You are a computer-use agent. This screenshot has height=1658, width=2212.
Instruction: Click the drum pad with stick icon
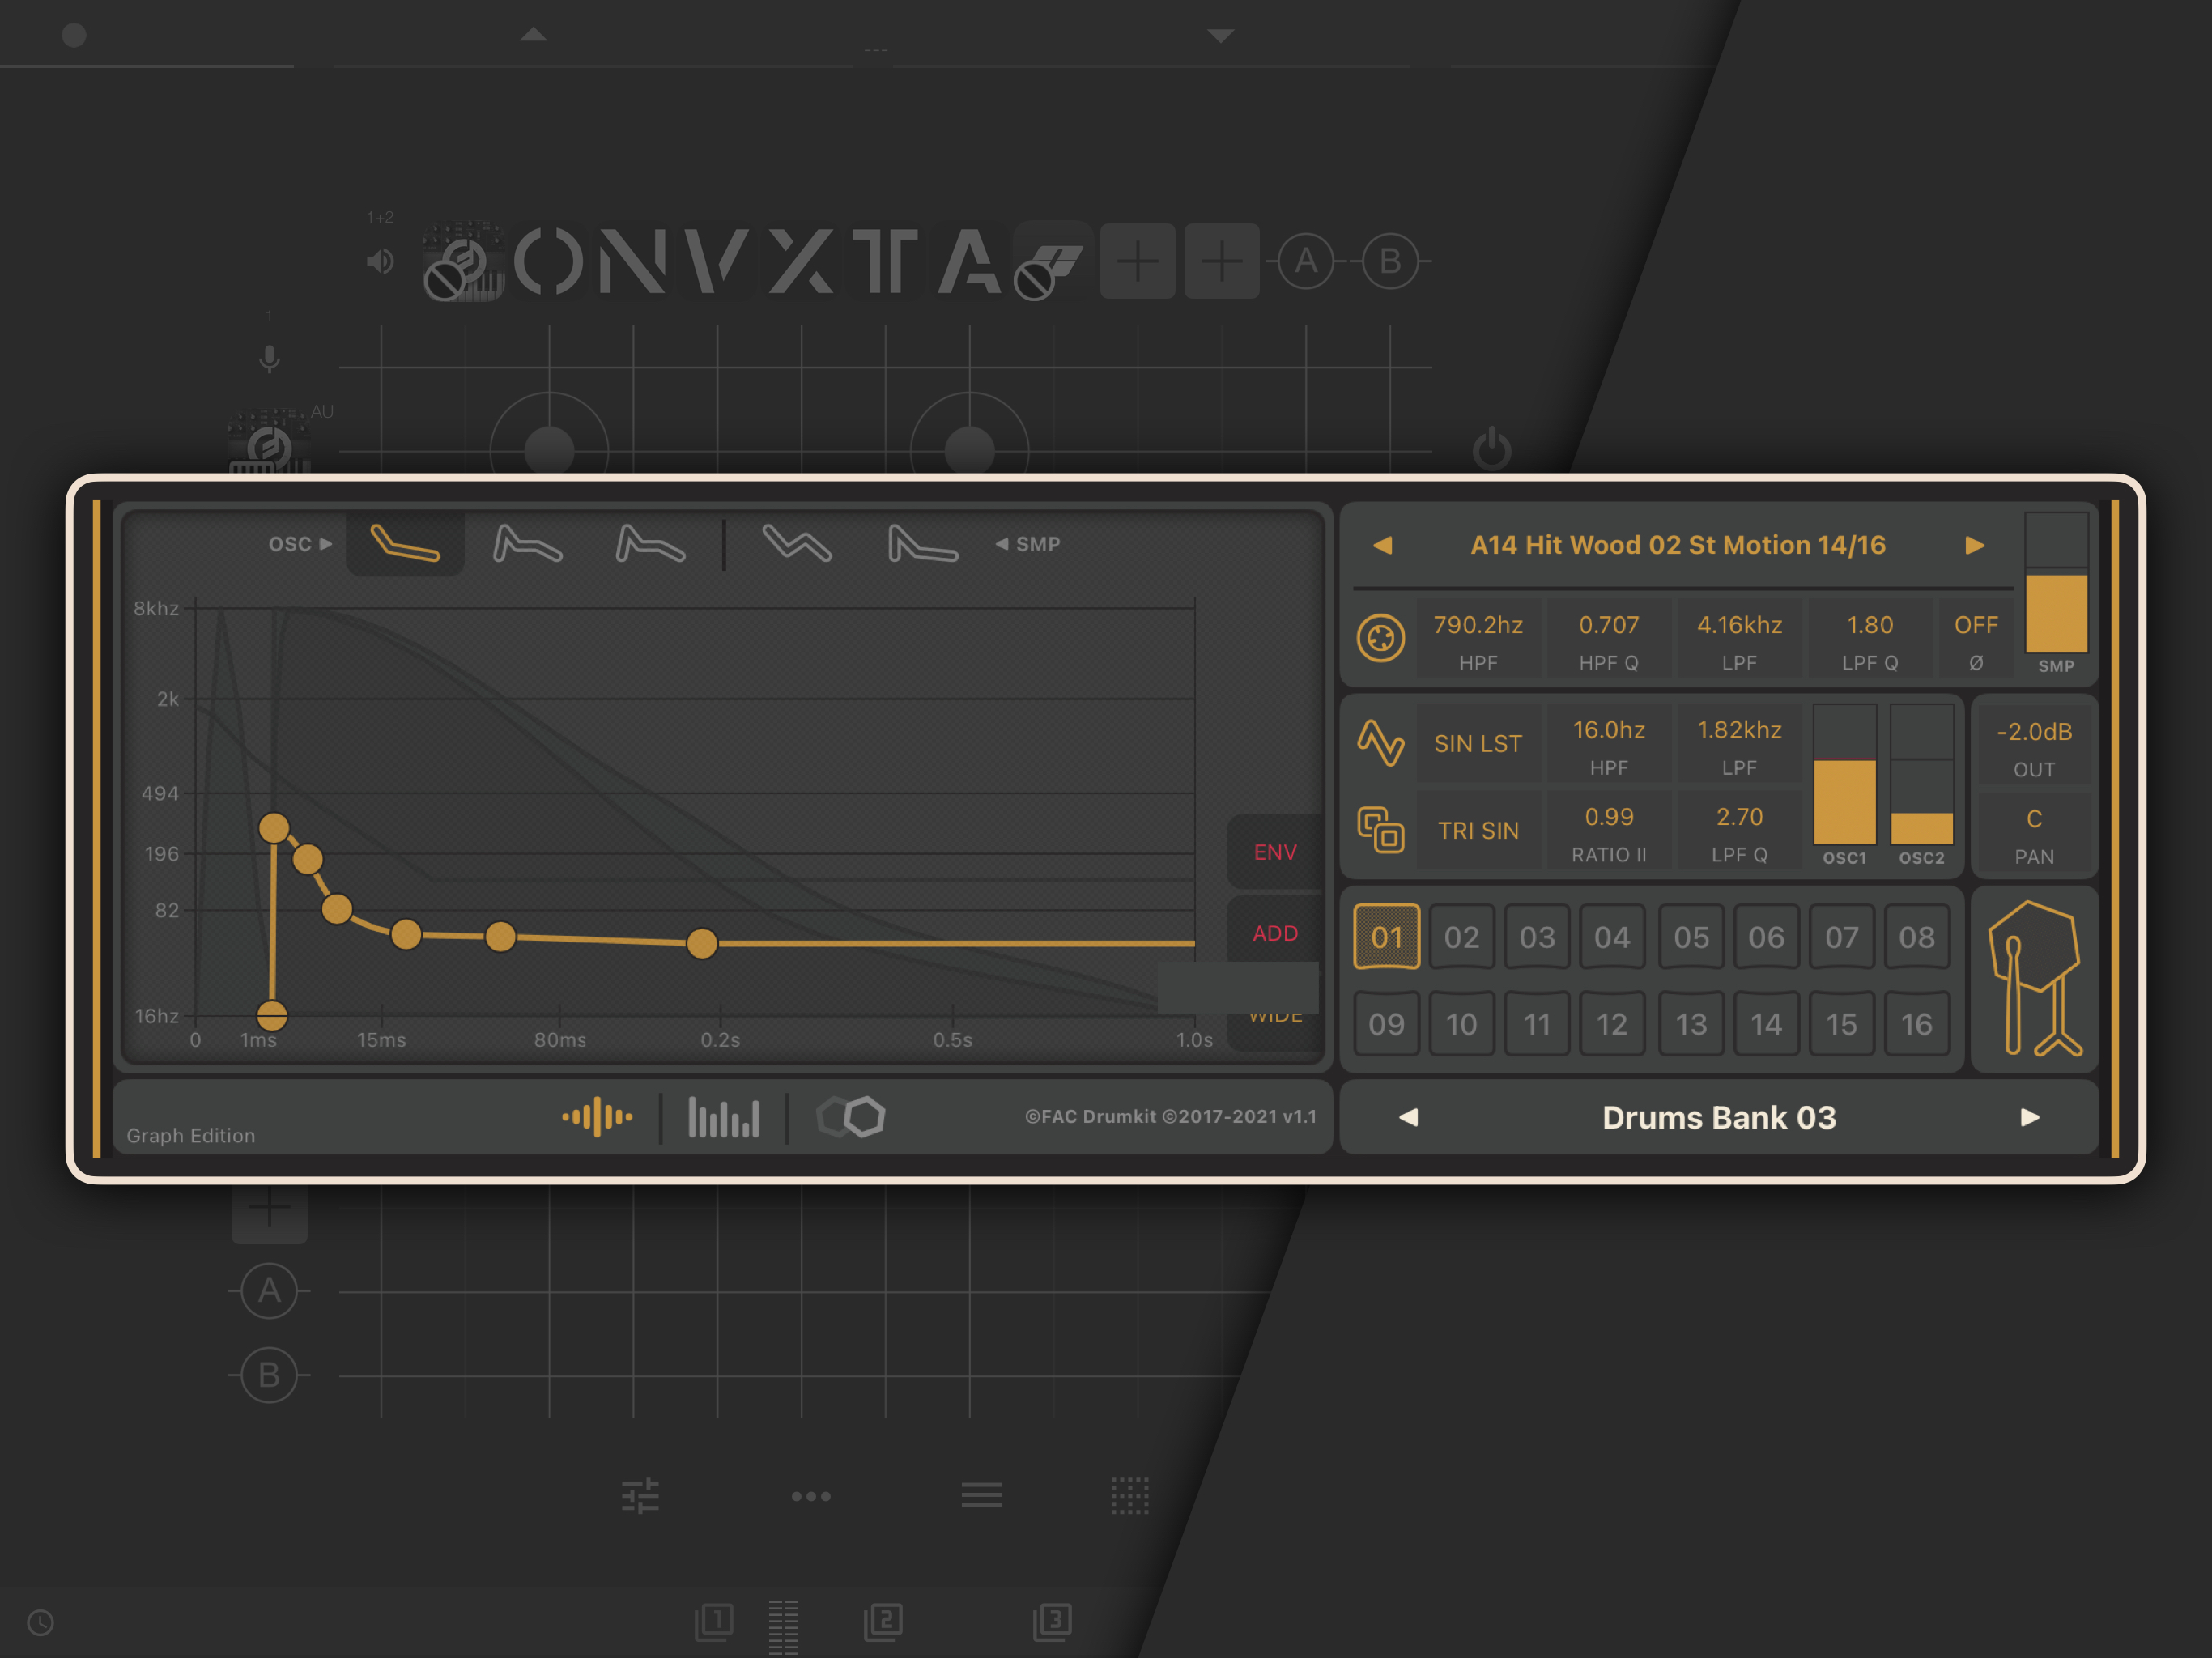point(2033,978)
